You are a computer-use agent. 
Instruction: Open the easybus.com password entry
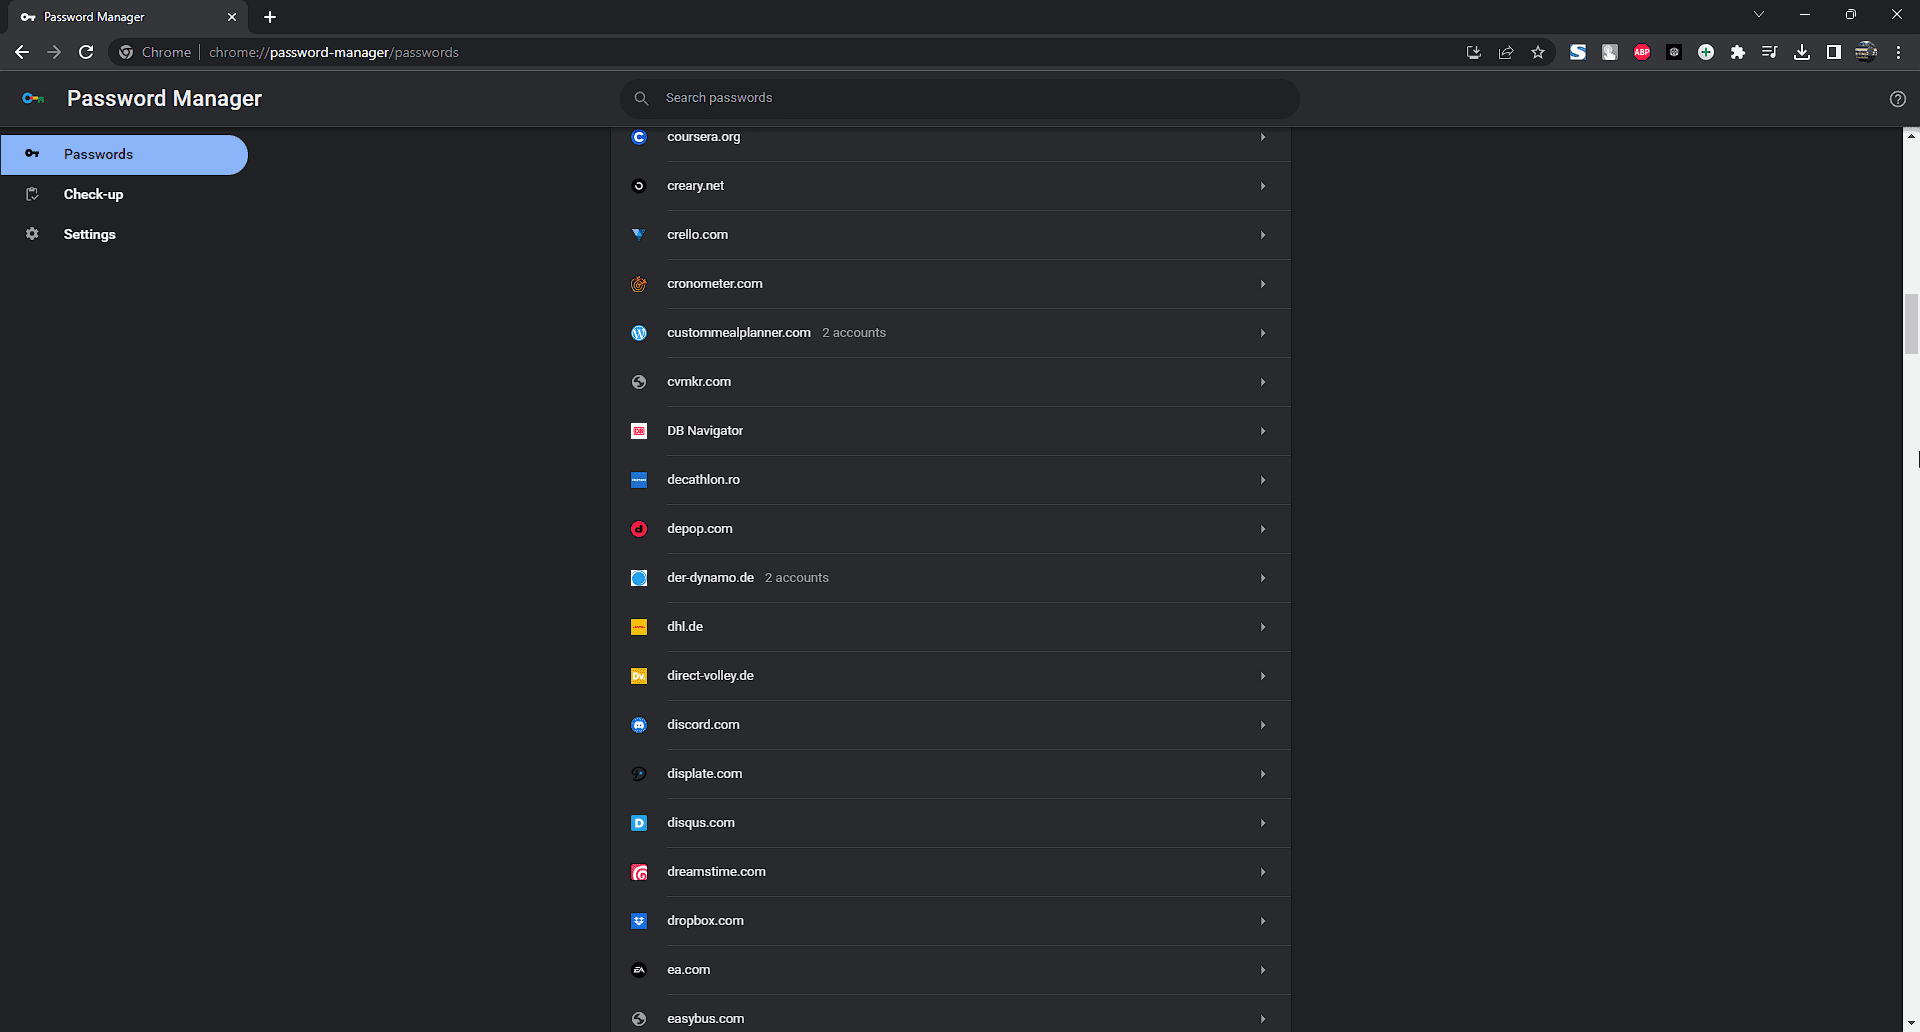point(951,1015)
